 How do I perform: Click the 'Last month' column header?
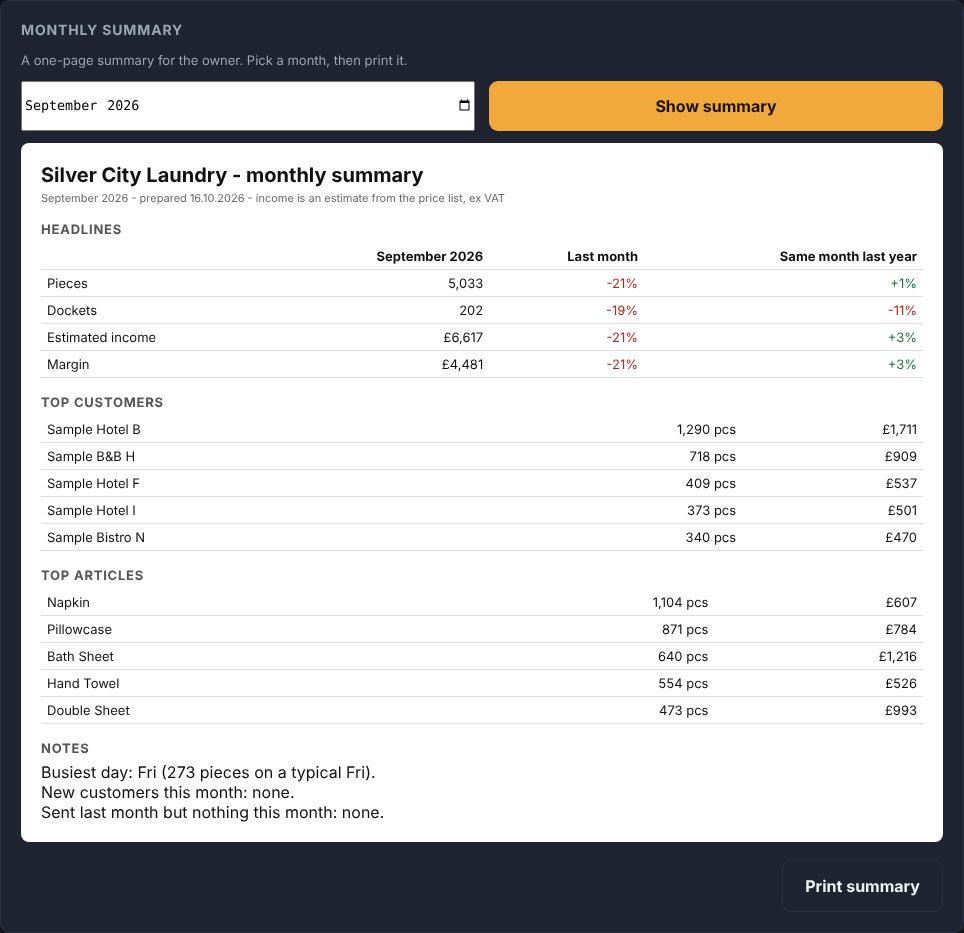click(602, 256)
